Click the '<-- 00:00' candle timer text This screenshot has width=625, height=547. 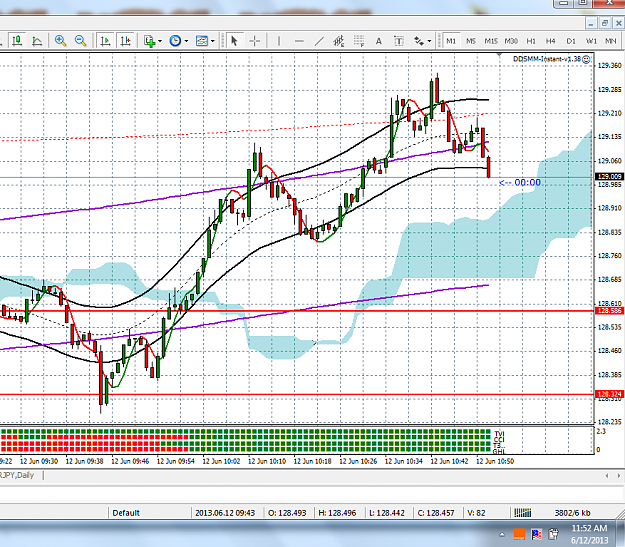[x=520, y=183]
